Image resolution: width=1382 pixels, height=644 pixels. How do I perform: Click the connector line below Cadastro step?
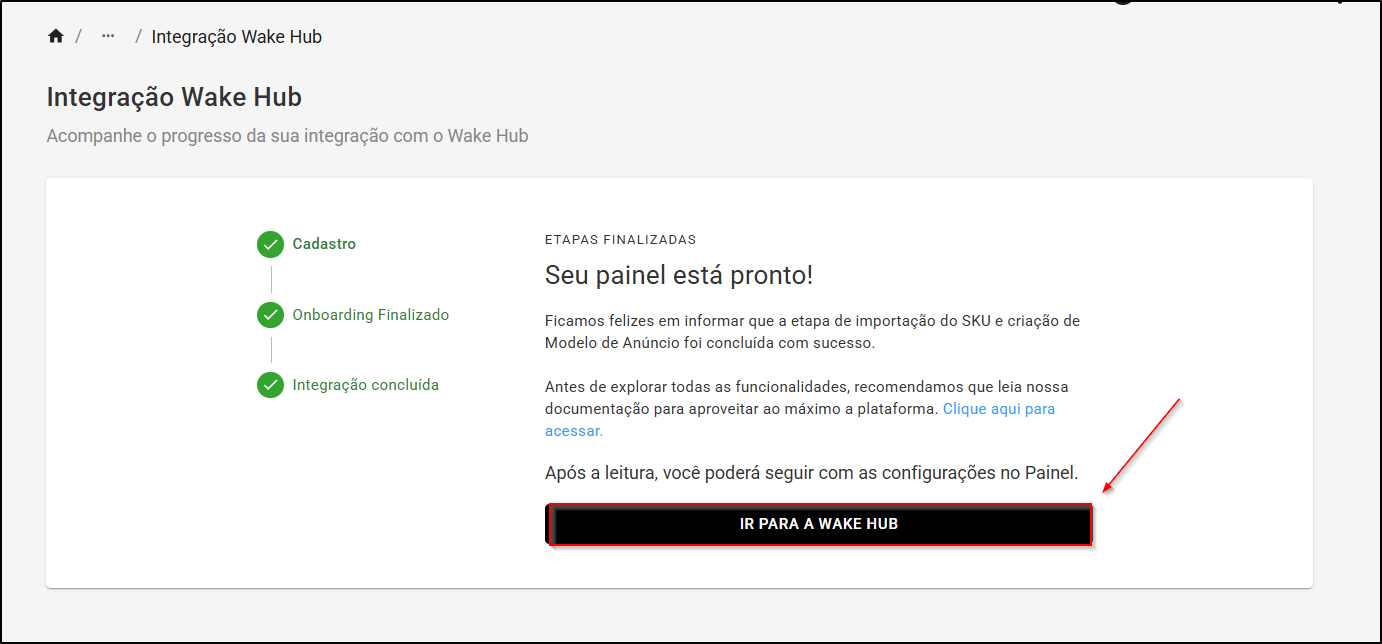coord(271,280)
